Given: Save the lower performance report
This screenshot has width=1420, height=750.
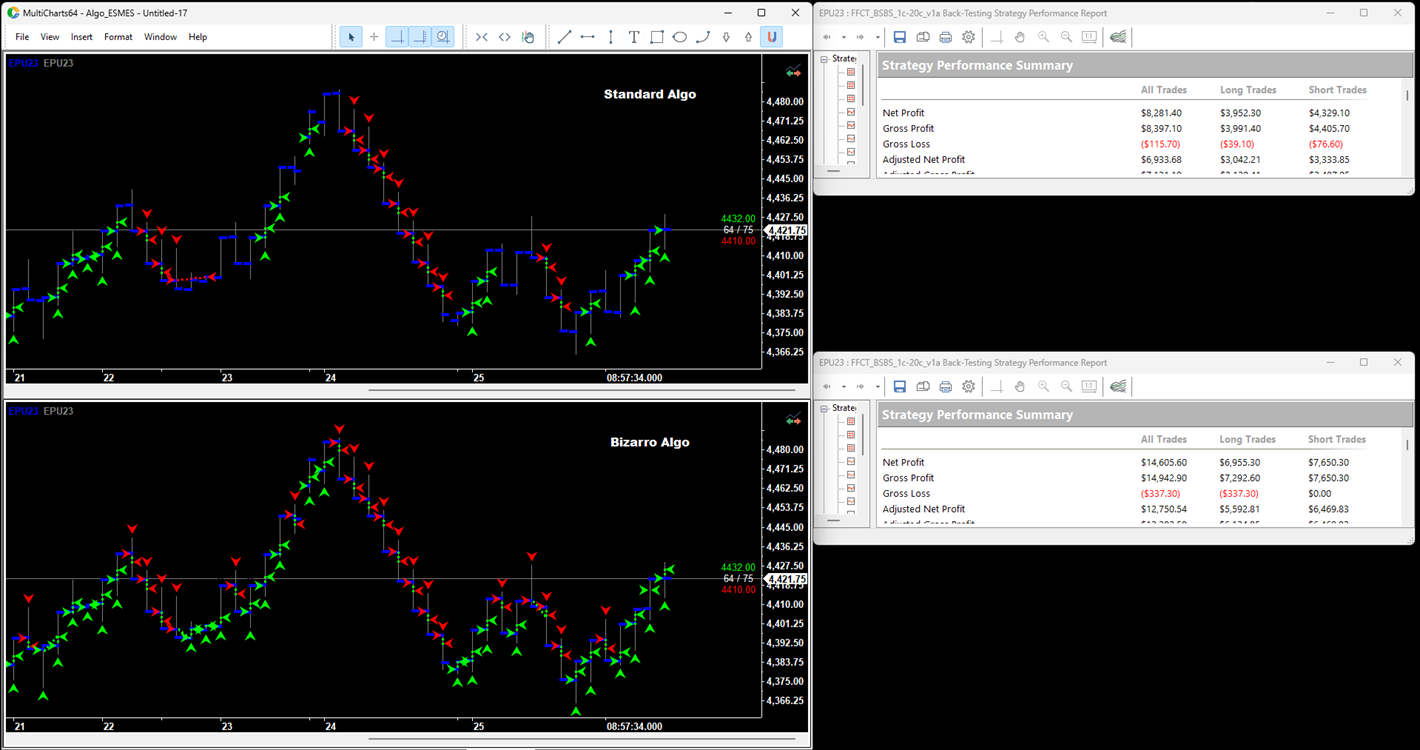Looking at the screenshot, I should 899,386.
